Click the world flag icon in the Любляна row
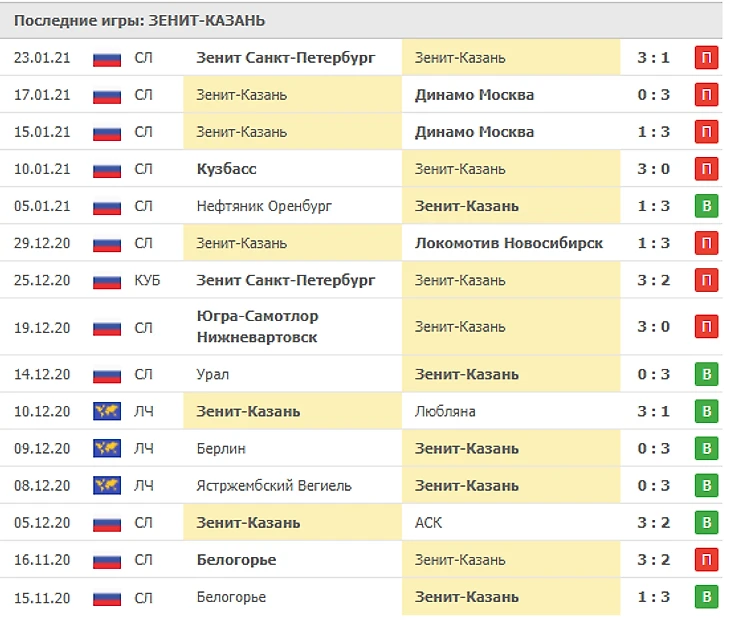 [x=107, y=411]
